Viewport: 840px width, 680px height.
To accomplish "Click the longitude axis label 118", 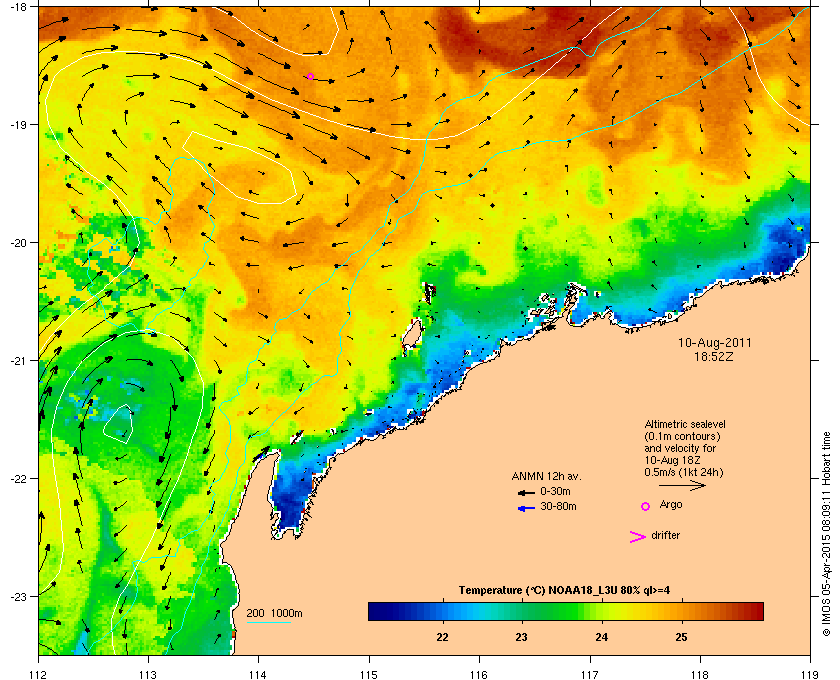I will point(700,674).
